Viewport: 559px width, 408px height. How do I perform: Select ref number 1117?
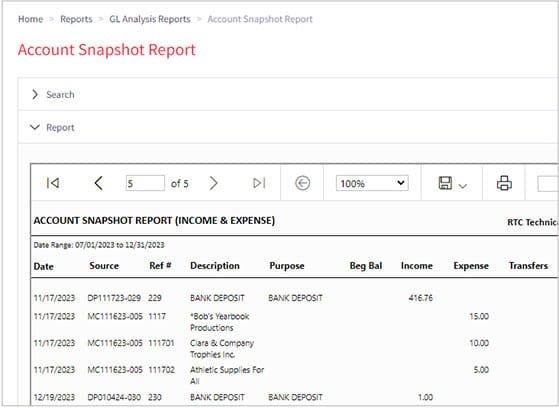click(x=157, y=316)
